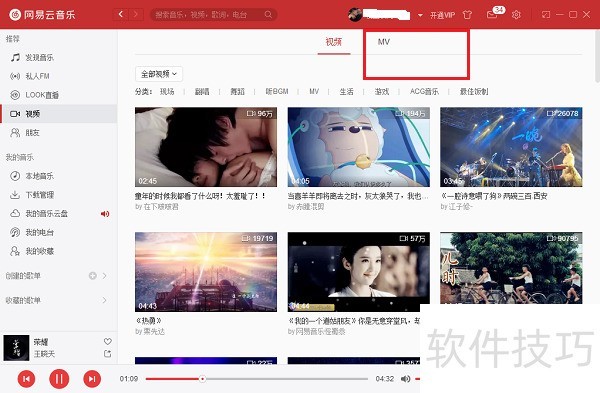Image resolution: width=600 pixels, height=393 pixels.
Task: Play the 04:44 video with 57万 views
Action: click(x=359, y=272)
